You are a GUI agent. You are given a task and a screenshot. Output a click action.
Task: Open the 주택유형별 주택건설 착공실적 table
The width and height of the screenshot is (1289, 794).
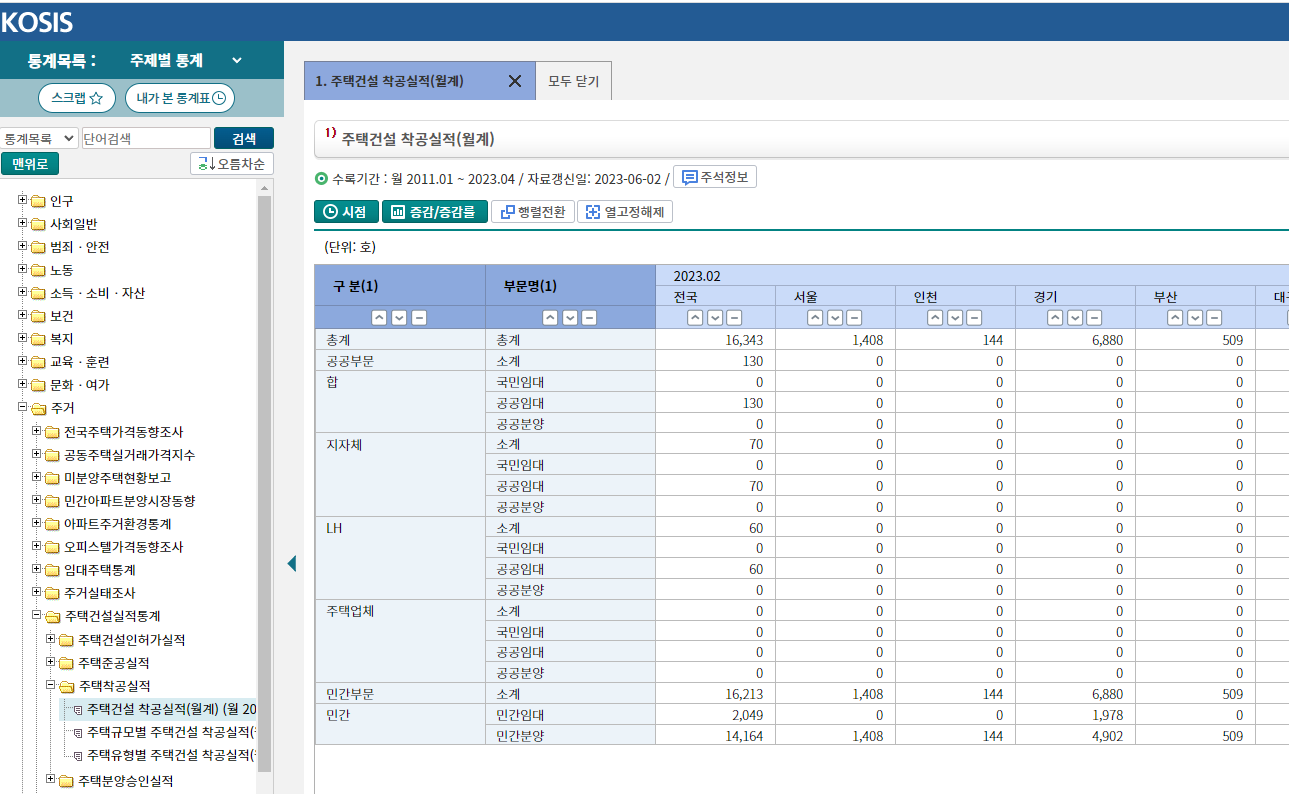(171, 755)
